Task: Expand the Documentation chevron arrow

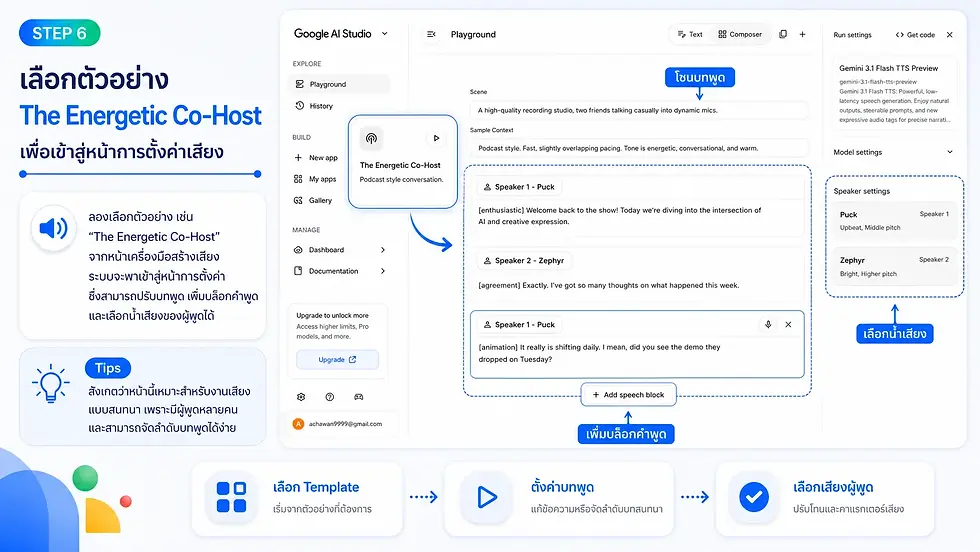Action: tap(382, 271)
